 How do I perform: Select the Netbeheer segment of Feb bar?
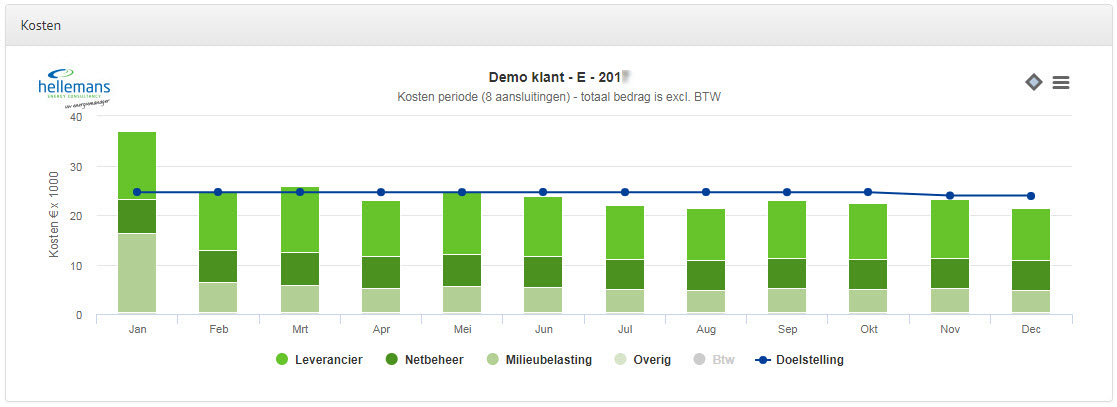pos(218,266)
